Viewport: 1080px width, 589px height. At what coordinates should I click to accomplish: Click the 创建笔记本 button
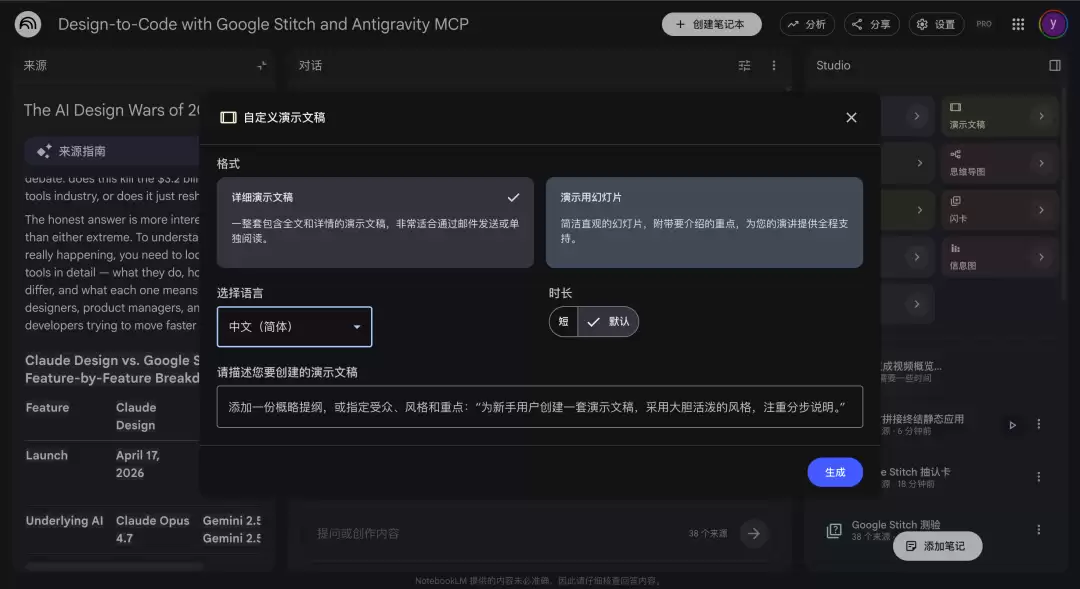(x=712, y=24)
